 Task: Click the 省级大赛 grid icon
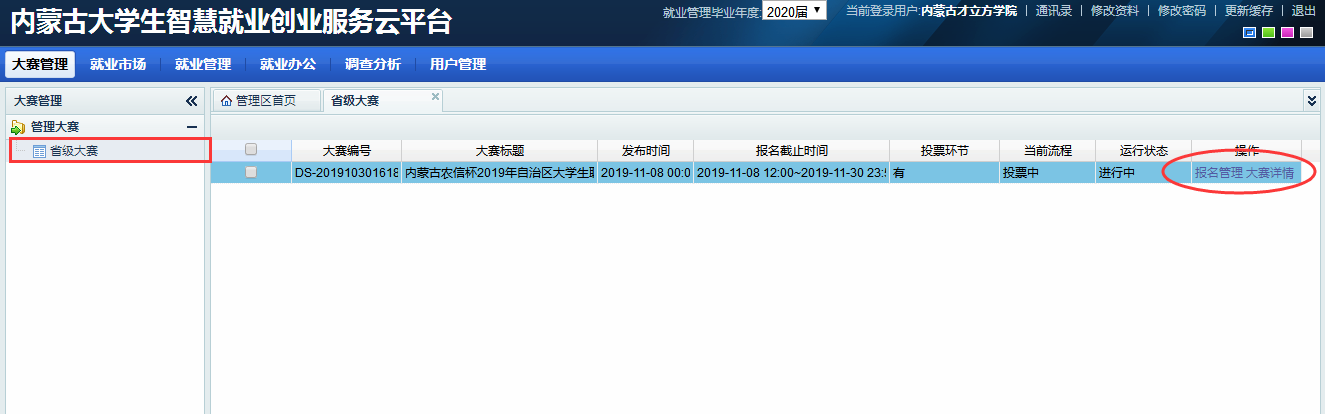click(x=39, y=151)
